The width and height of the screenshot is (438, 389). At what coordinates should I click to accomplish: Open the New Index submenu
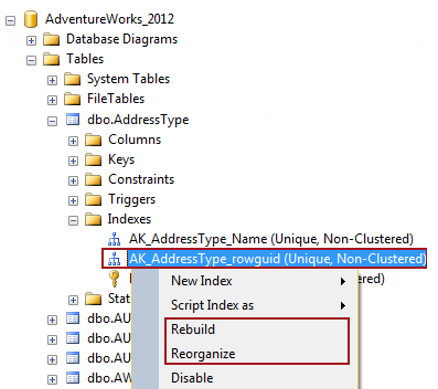[258, 281]
